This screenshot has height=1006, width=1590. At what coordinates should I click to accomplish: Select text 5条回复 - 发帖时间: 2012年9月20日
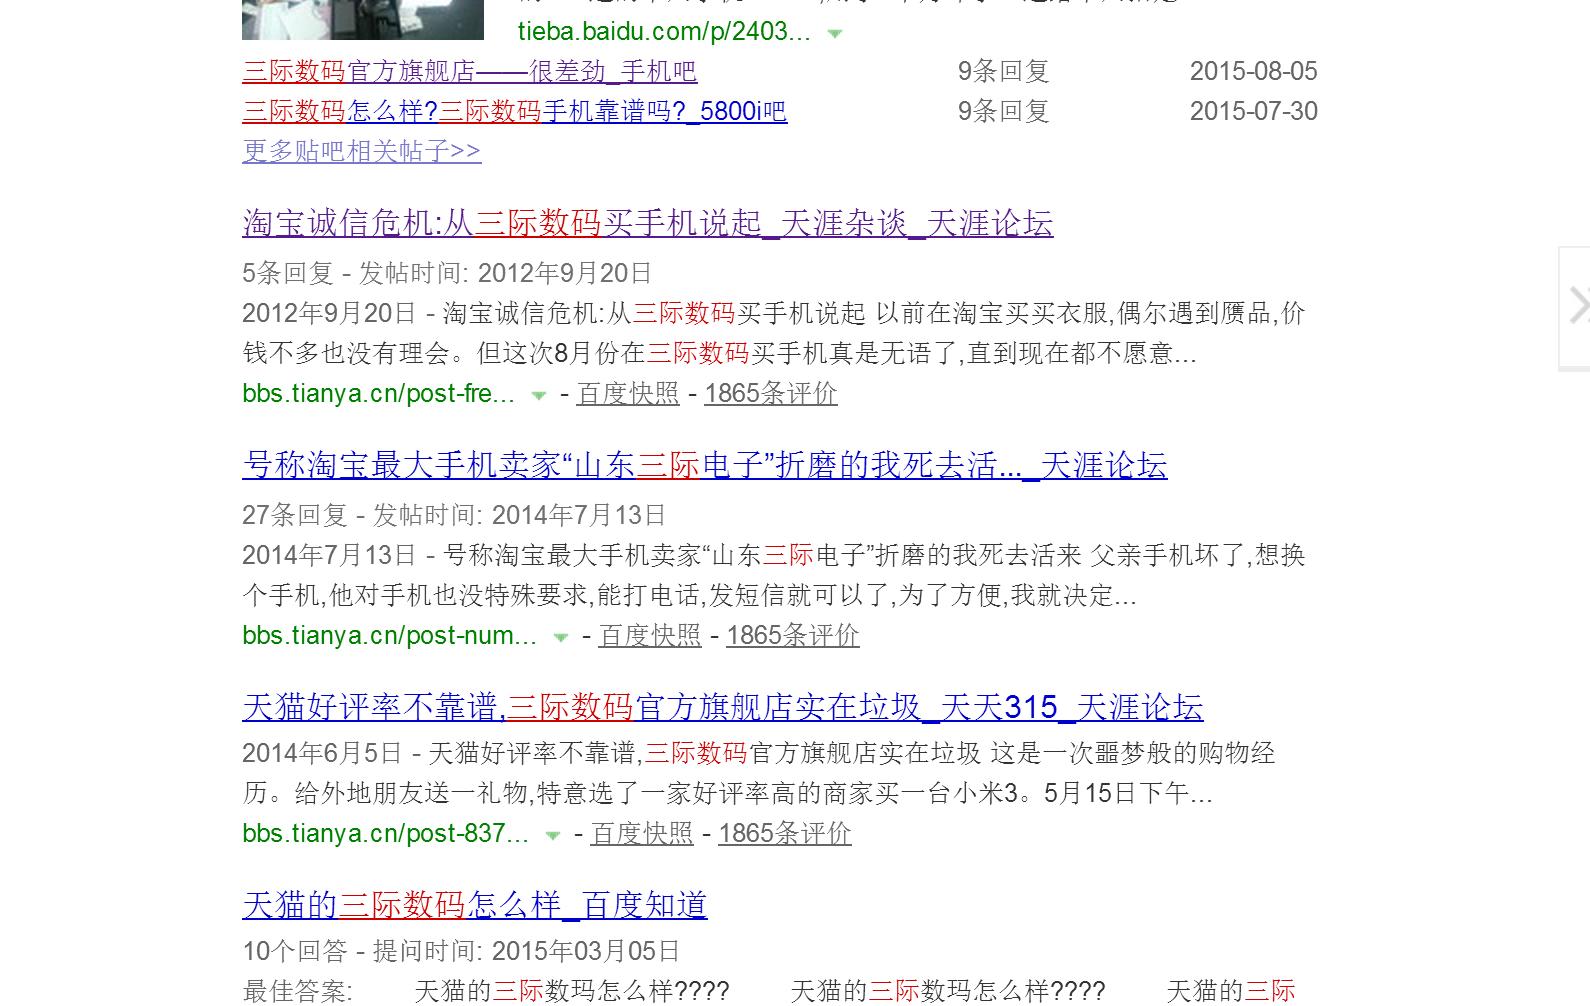(x=447, y=273)
